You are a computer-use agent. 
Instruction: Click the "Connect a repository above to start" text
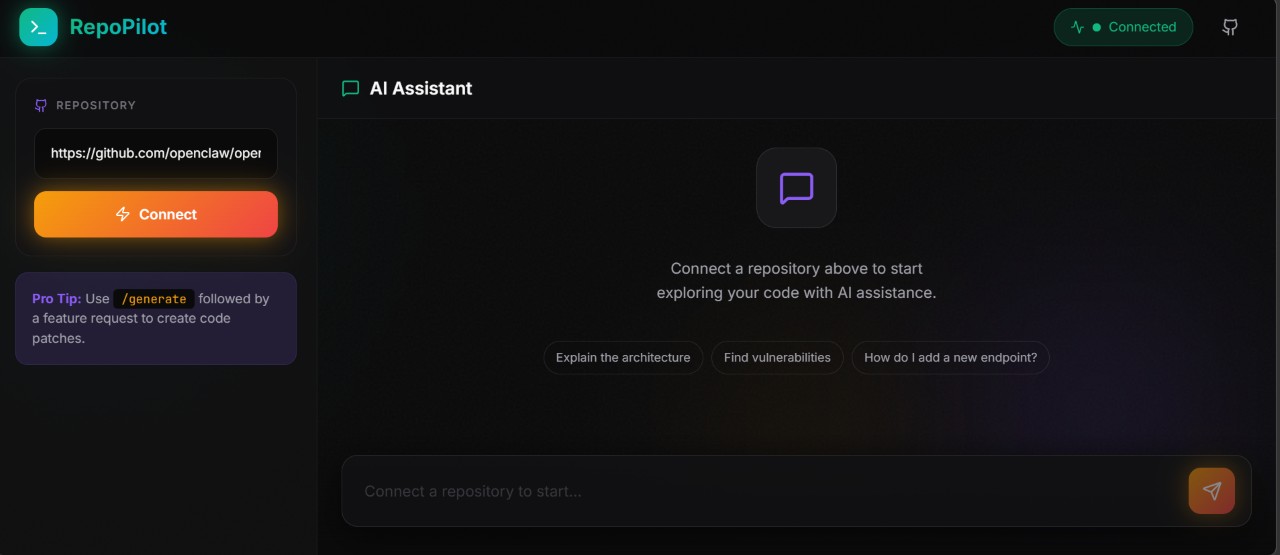pos(796,268)
